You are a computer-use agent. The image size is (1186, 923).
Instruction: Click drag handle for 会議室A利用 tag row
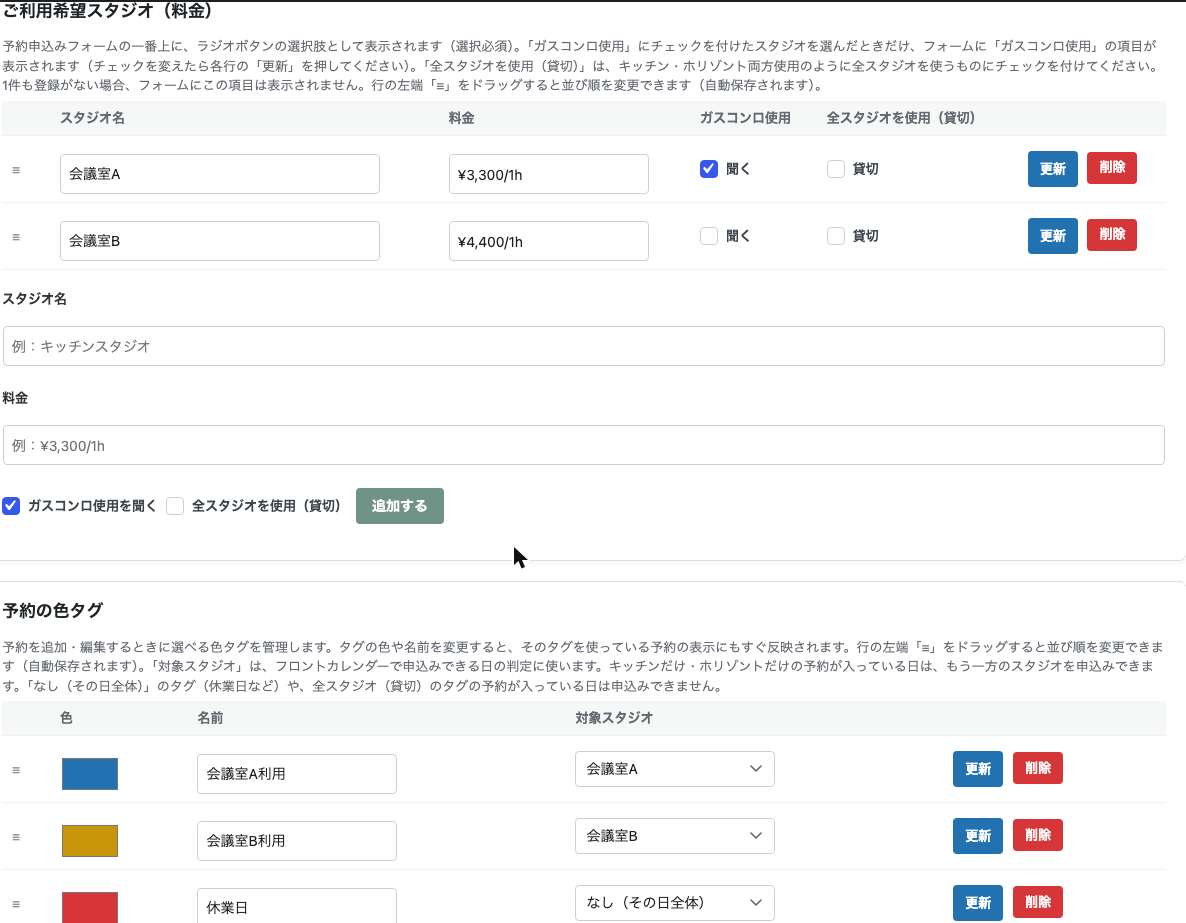16,770
